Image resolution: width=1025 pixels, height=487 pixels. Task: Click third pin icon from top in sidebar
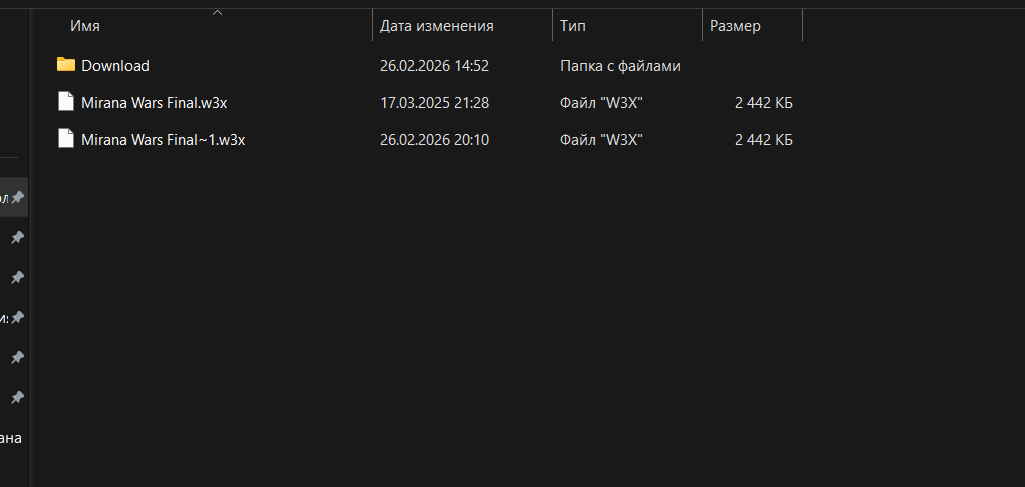click(x=17, y=277)
